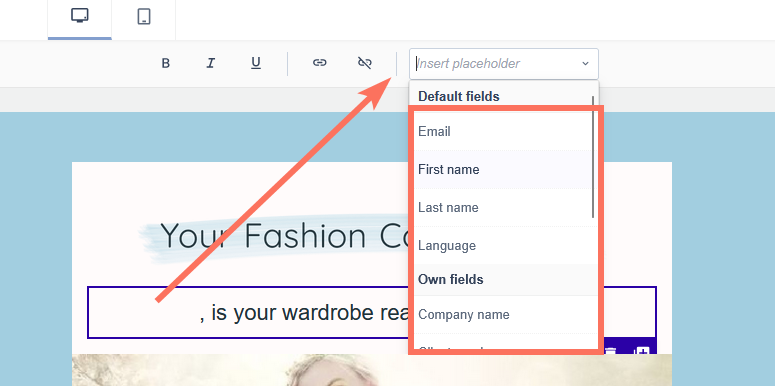Duplicate the selected text block

[x=642, y=351]
